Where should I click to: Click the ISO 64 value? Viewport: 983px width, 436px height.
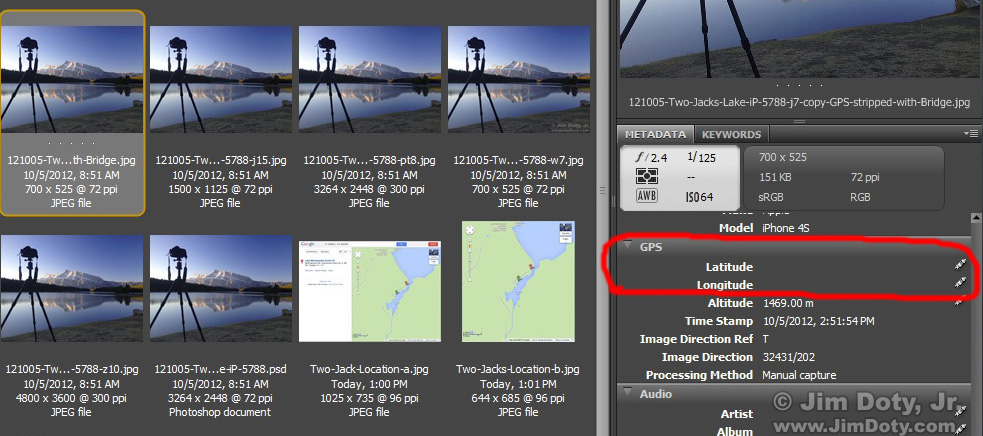[700, 197]
